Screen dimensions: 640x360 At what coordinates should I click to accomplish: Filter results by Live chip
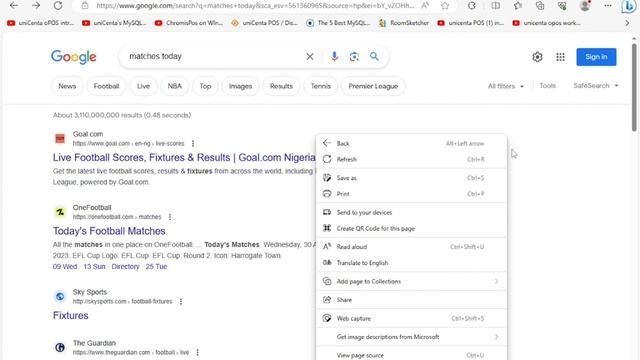coord(143,86)
